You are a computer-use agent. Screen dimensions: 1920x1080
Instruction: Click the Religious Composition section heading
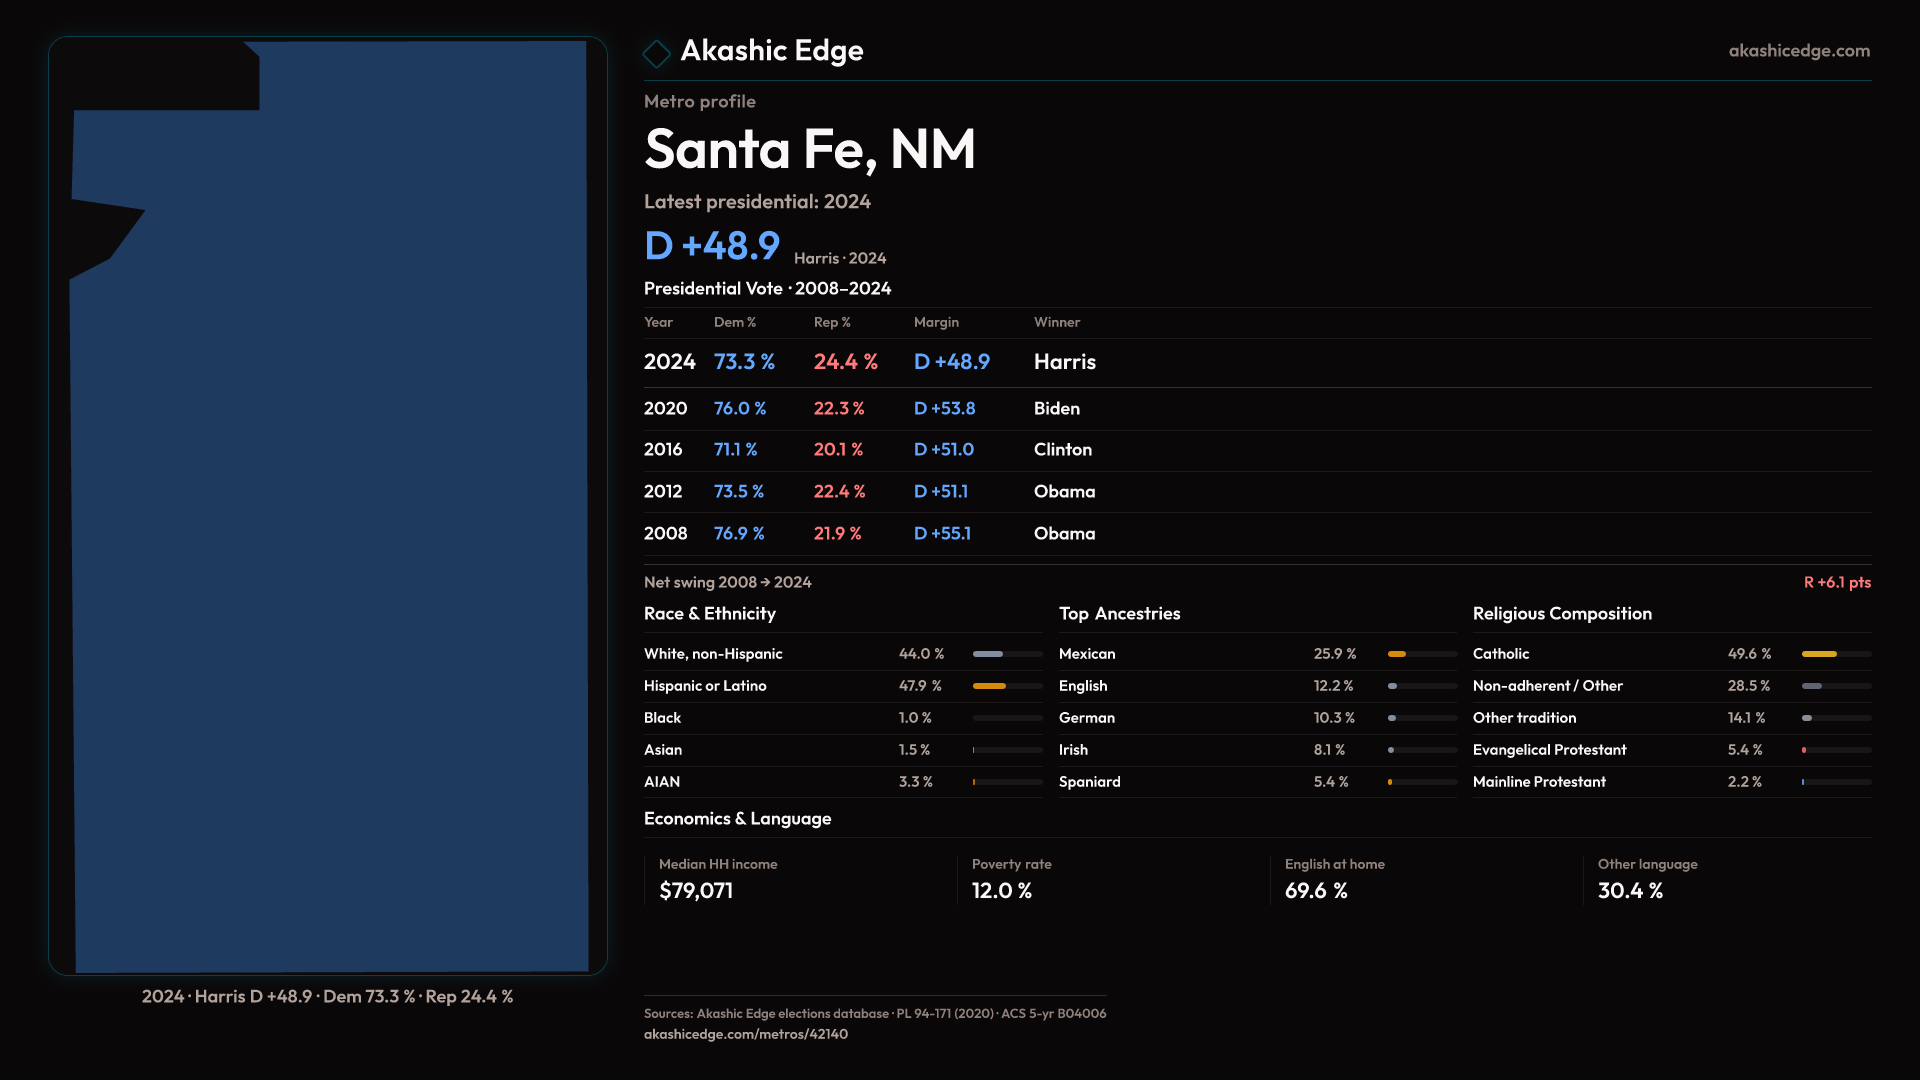coord(1561,614)
